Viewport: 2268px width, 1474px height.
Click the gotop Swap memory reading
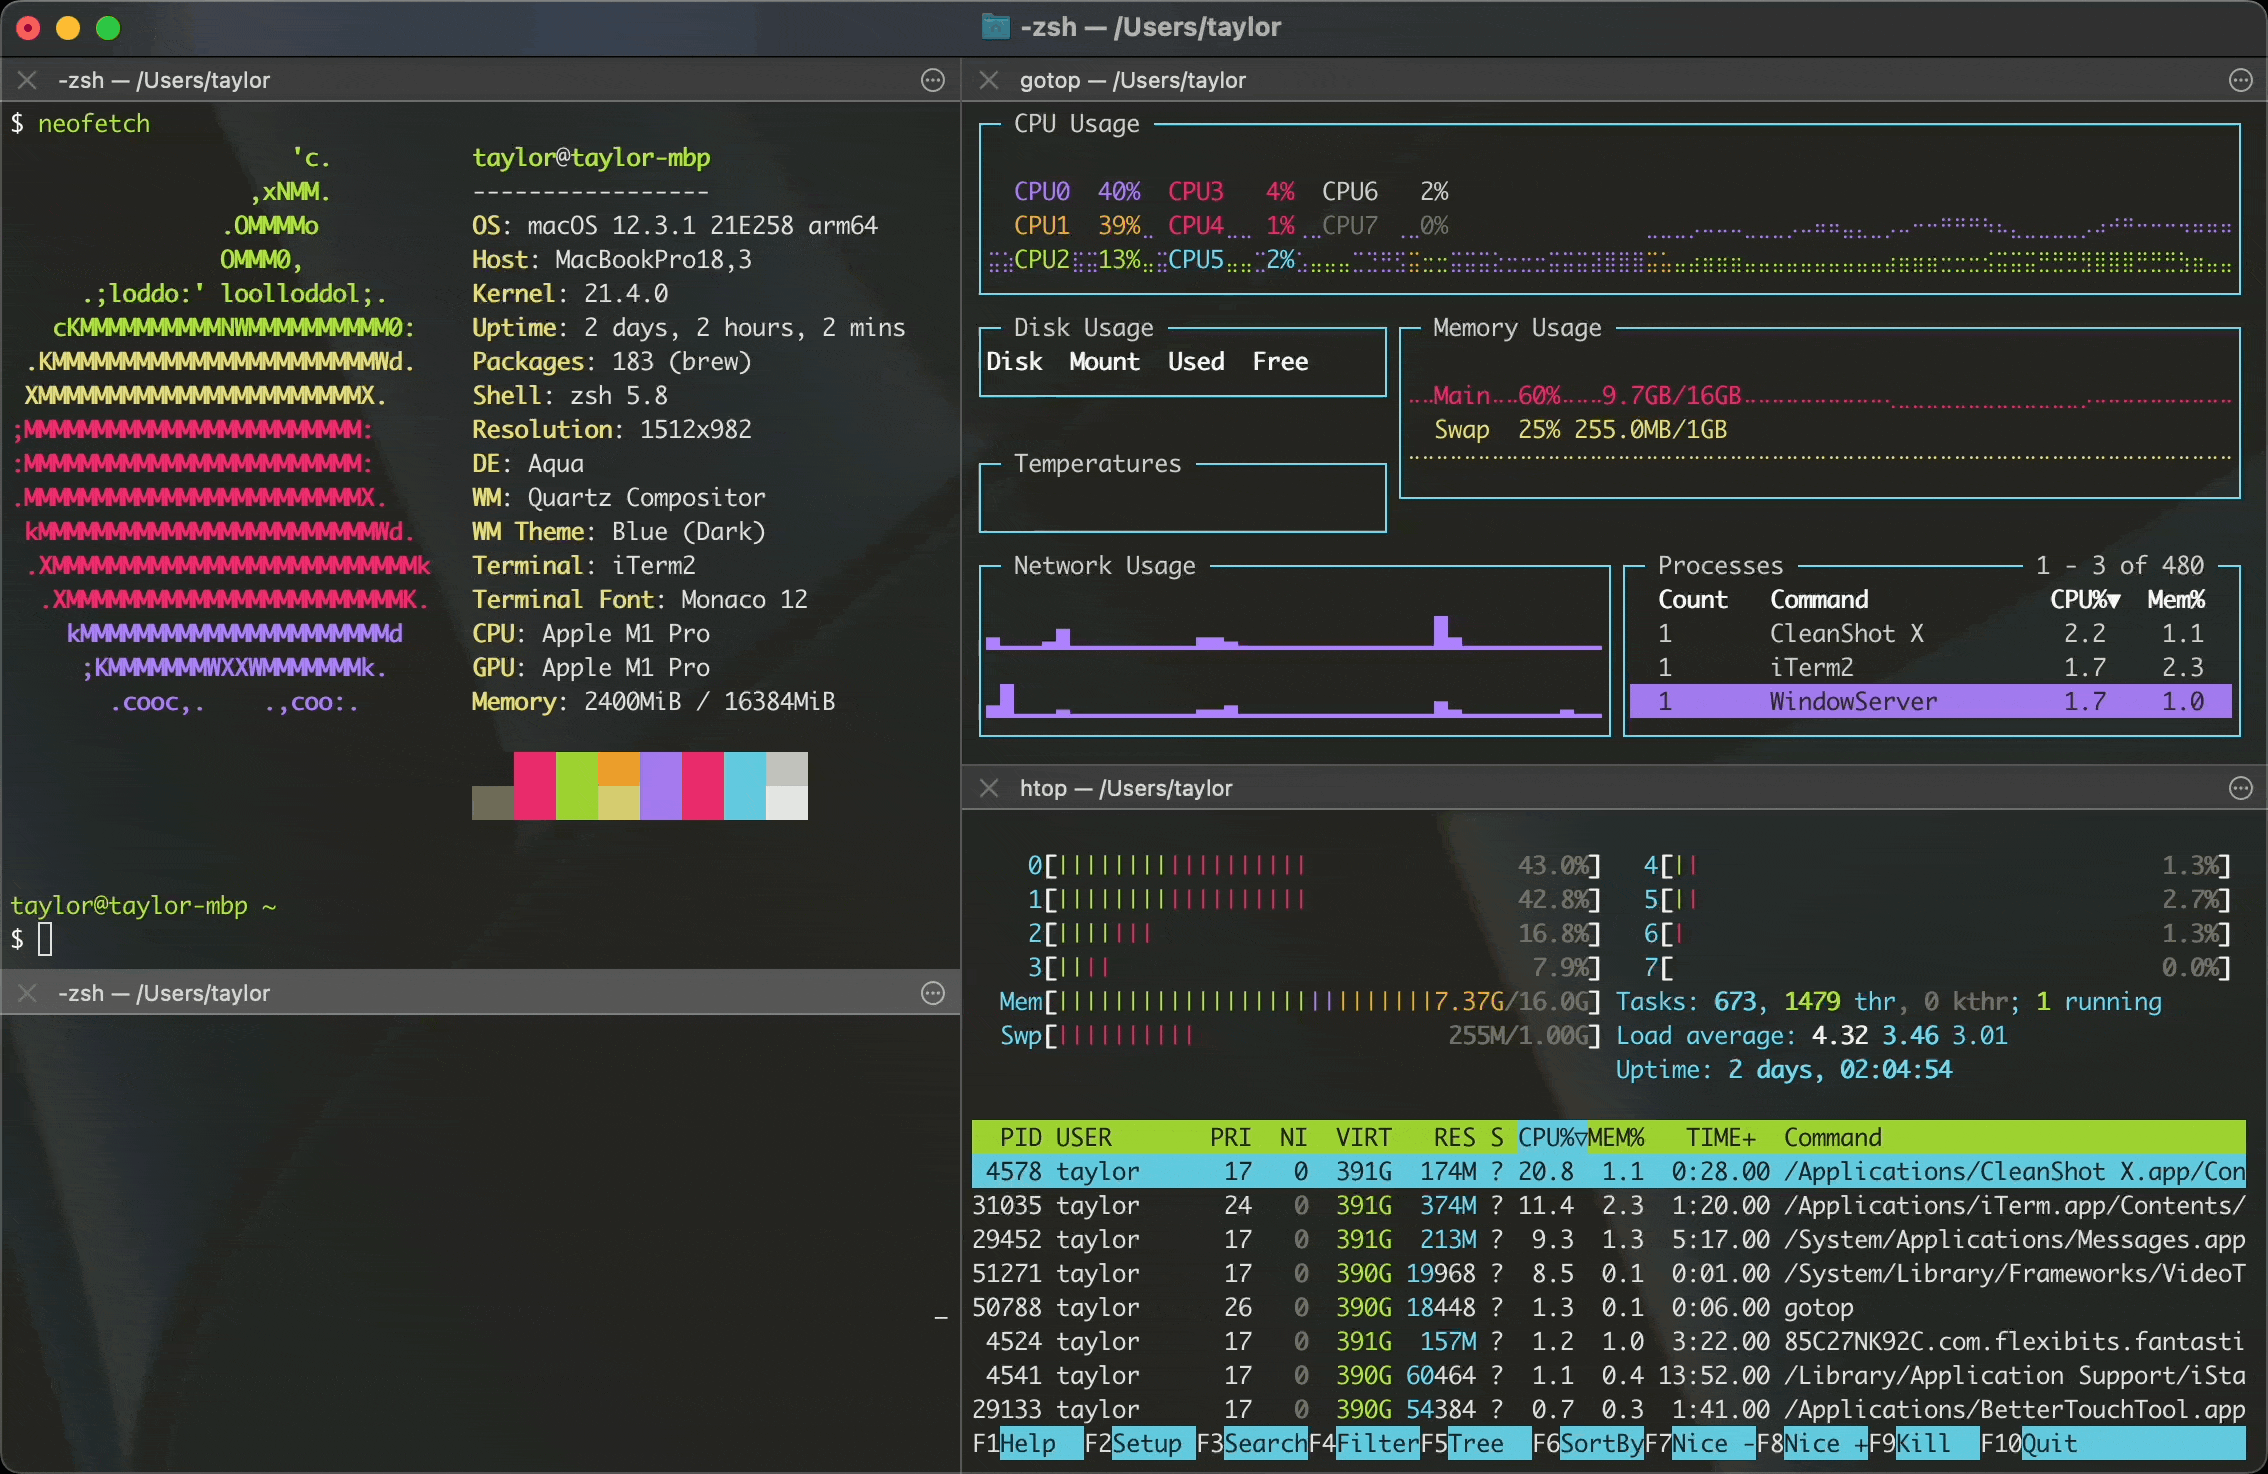(x=1580, y=429)
